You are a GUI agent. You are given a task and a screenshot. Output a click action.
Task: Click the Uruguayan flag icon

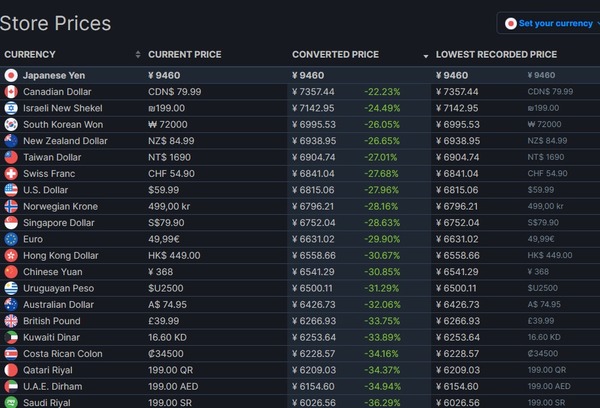(x=11, y=288)
